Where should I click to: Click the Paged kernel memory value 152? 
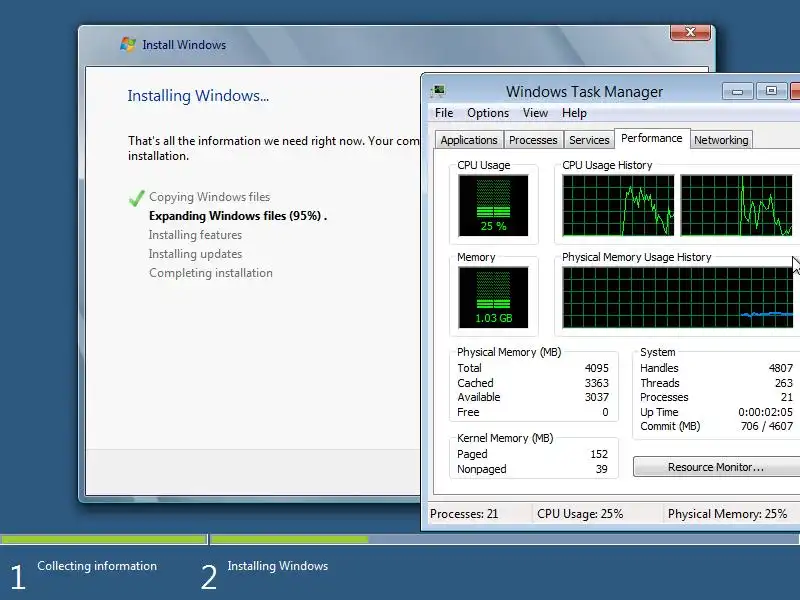tap(599, 454)
